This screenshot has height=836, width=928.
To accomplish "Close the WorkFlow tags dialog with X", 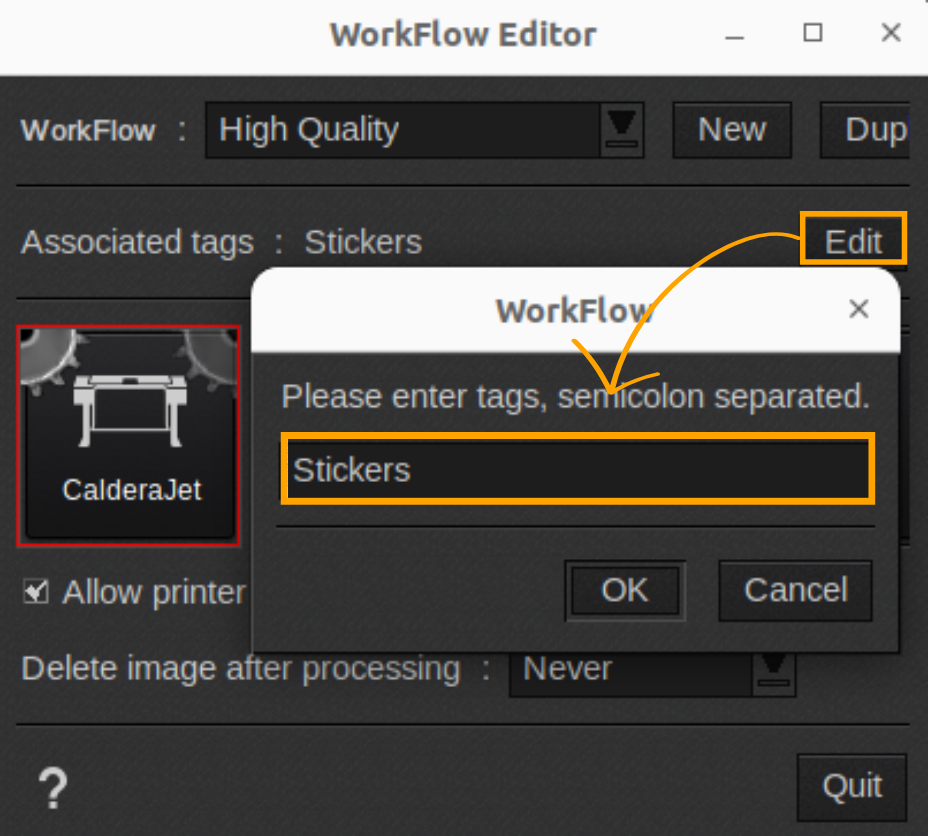I will (858, 309).
